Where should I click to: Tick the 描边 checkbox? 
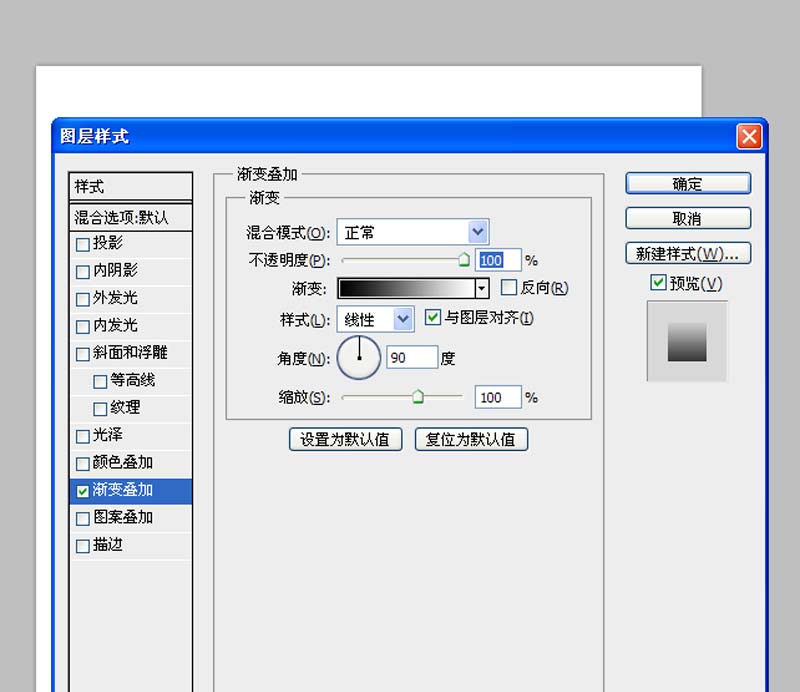(83, 547)
